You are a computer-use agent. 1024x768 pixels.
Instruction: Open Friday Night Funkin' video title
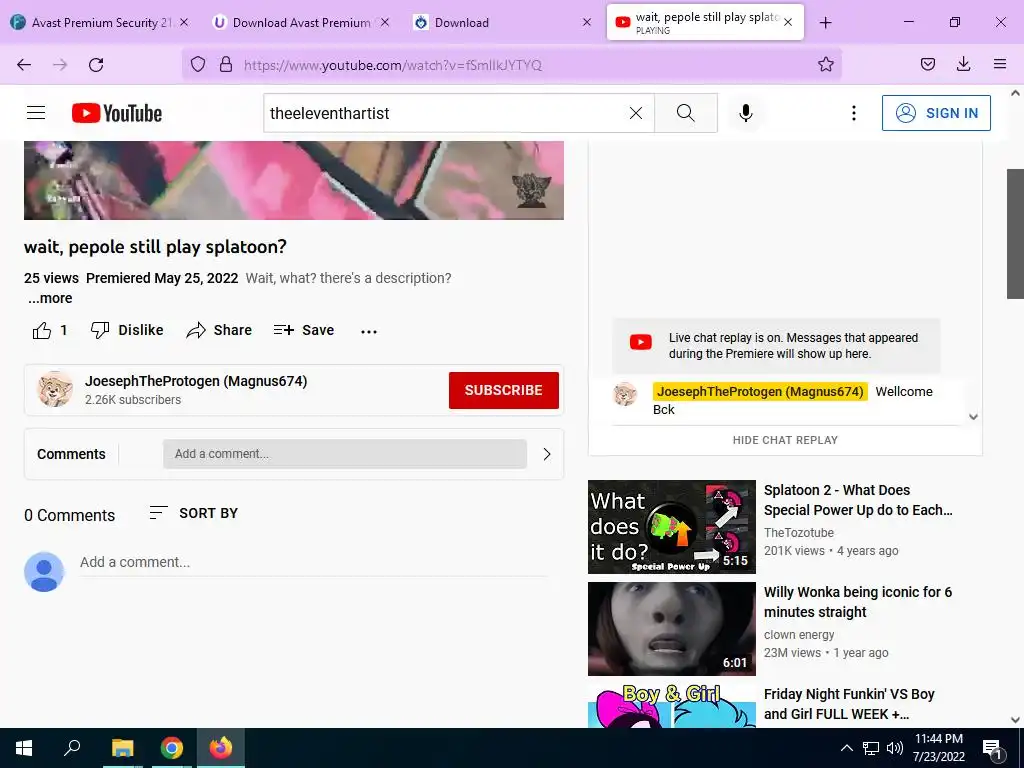click(849, 704)
